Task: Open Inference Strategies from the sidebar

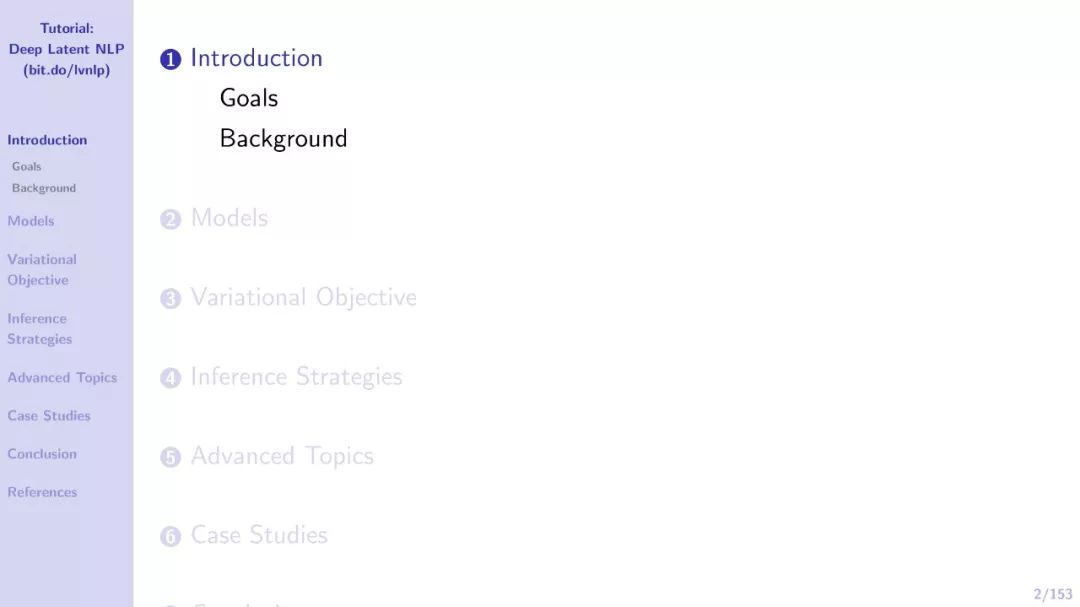Action: (39, 329)
